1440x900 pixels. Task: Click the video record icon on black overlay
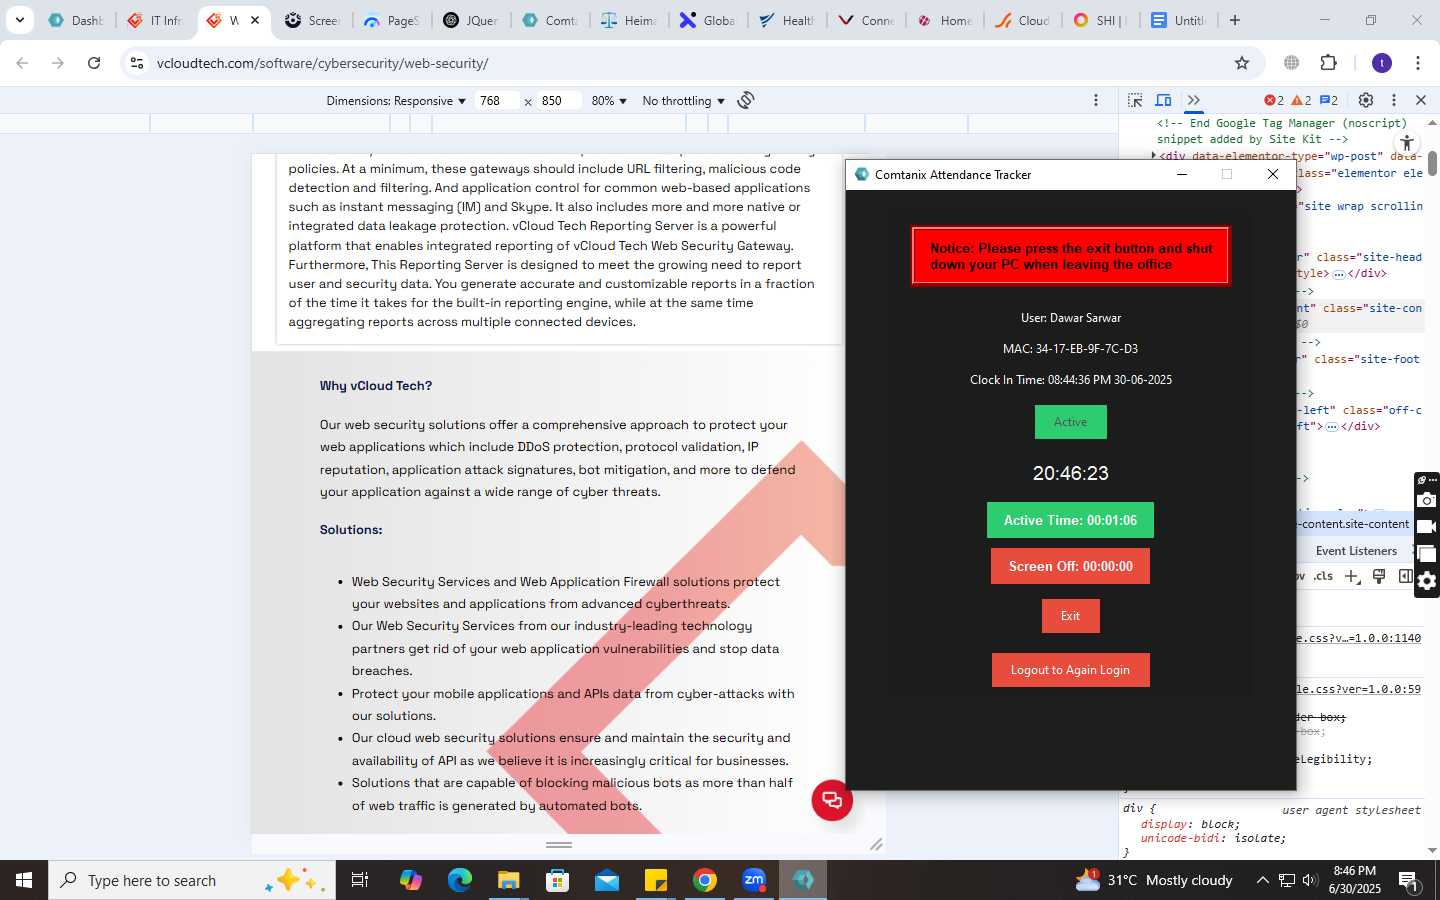tap(1427, 527)
